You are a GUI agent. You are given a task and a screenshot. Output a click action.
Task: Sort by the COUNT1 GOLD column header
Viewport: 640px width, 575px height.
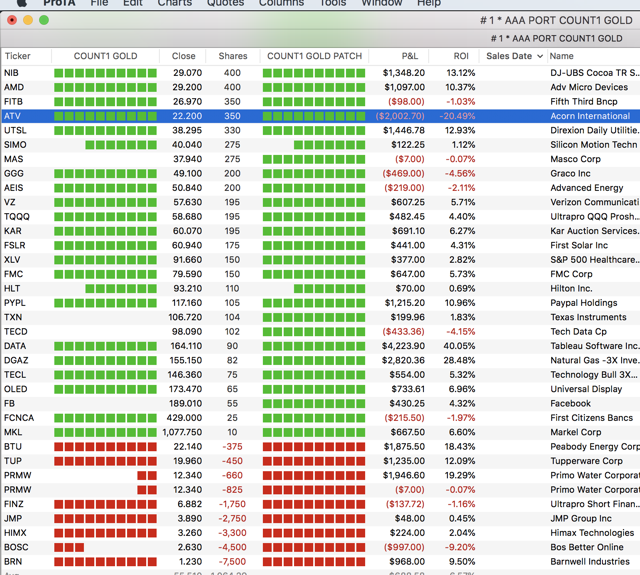click(x=105, y=56)
